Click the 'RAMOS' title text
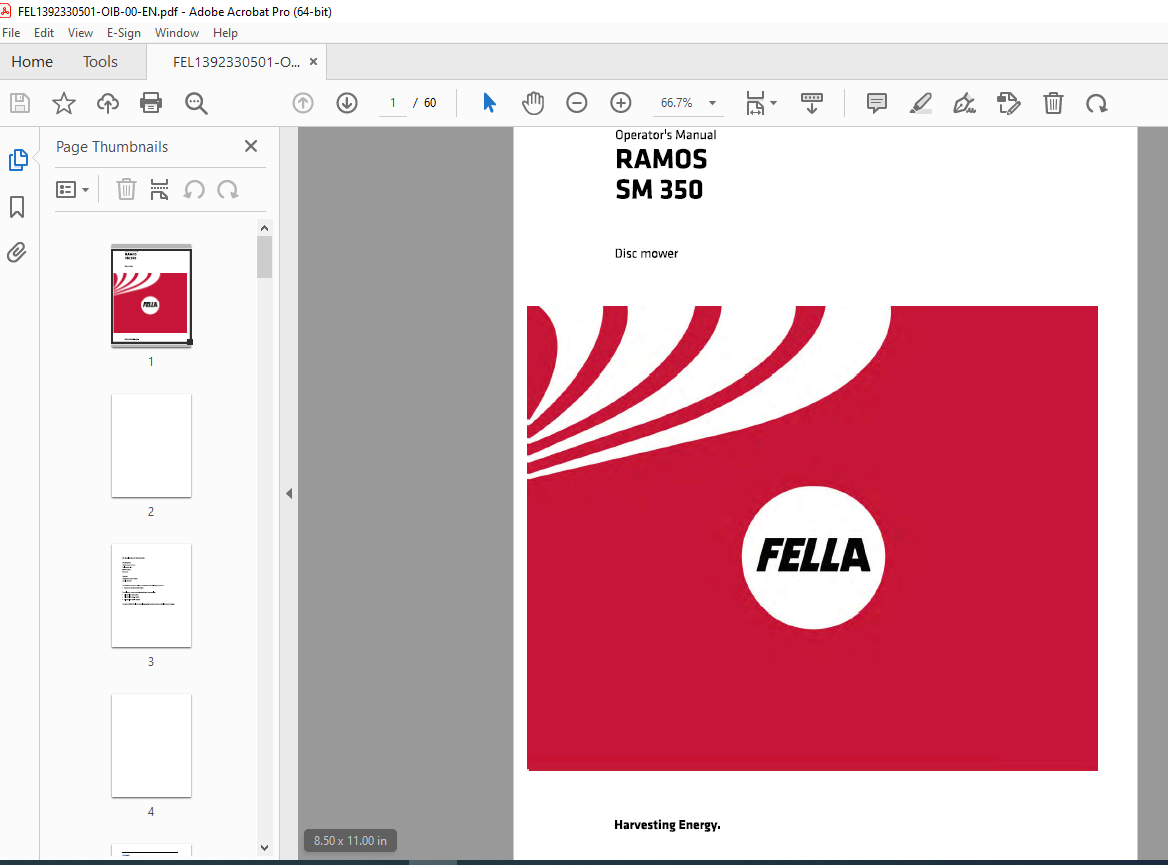Viewport: 1168px width, 865px height. click(x=661, y=159)
